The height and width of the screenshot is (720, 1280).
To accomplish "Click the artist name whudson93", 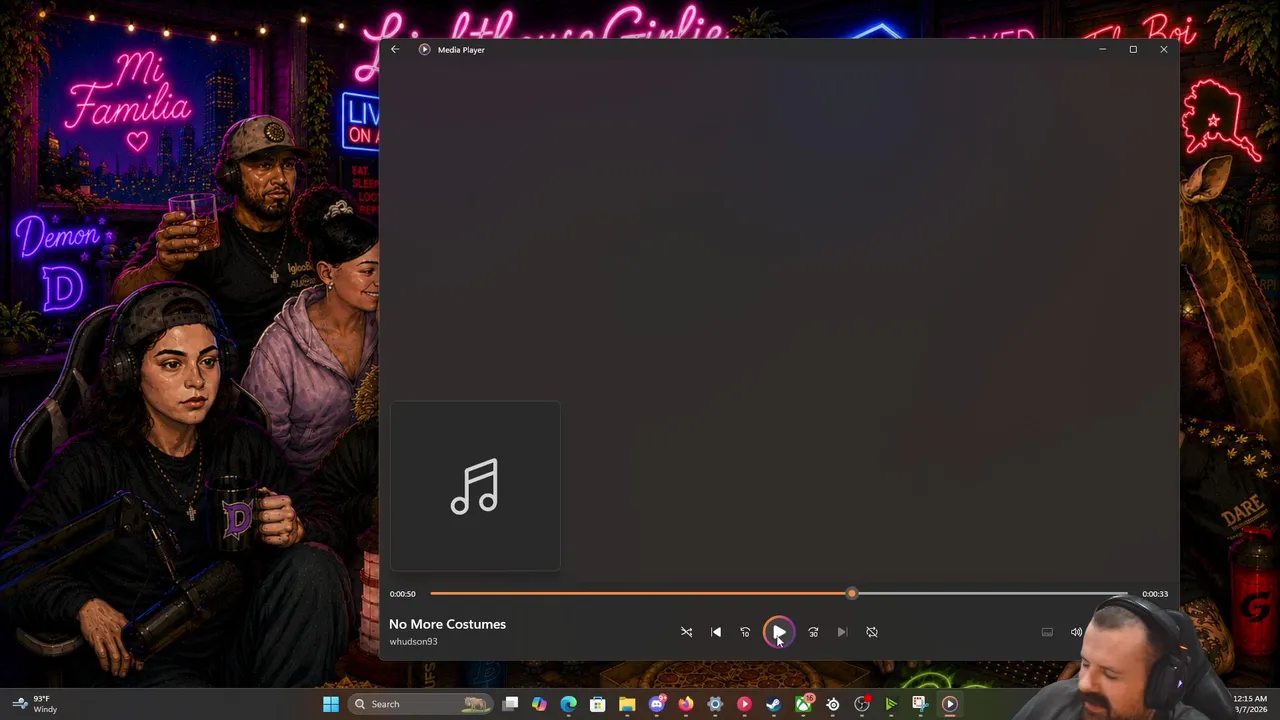I will tap(413, 642).
